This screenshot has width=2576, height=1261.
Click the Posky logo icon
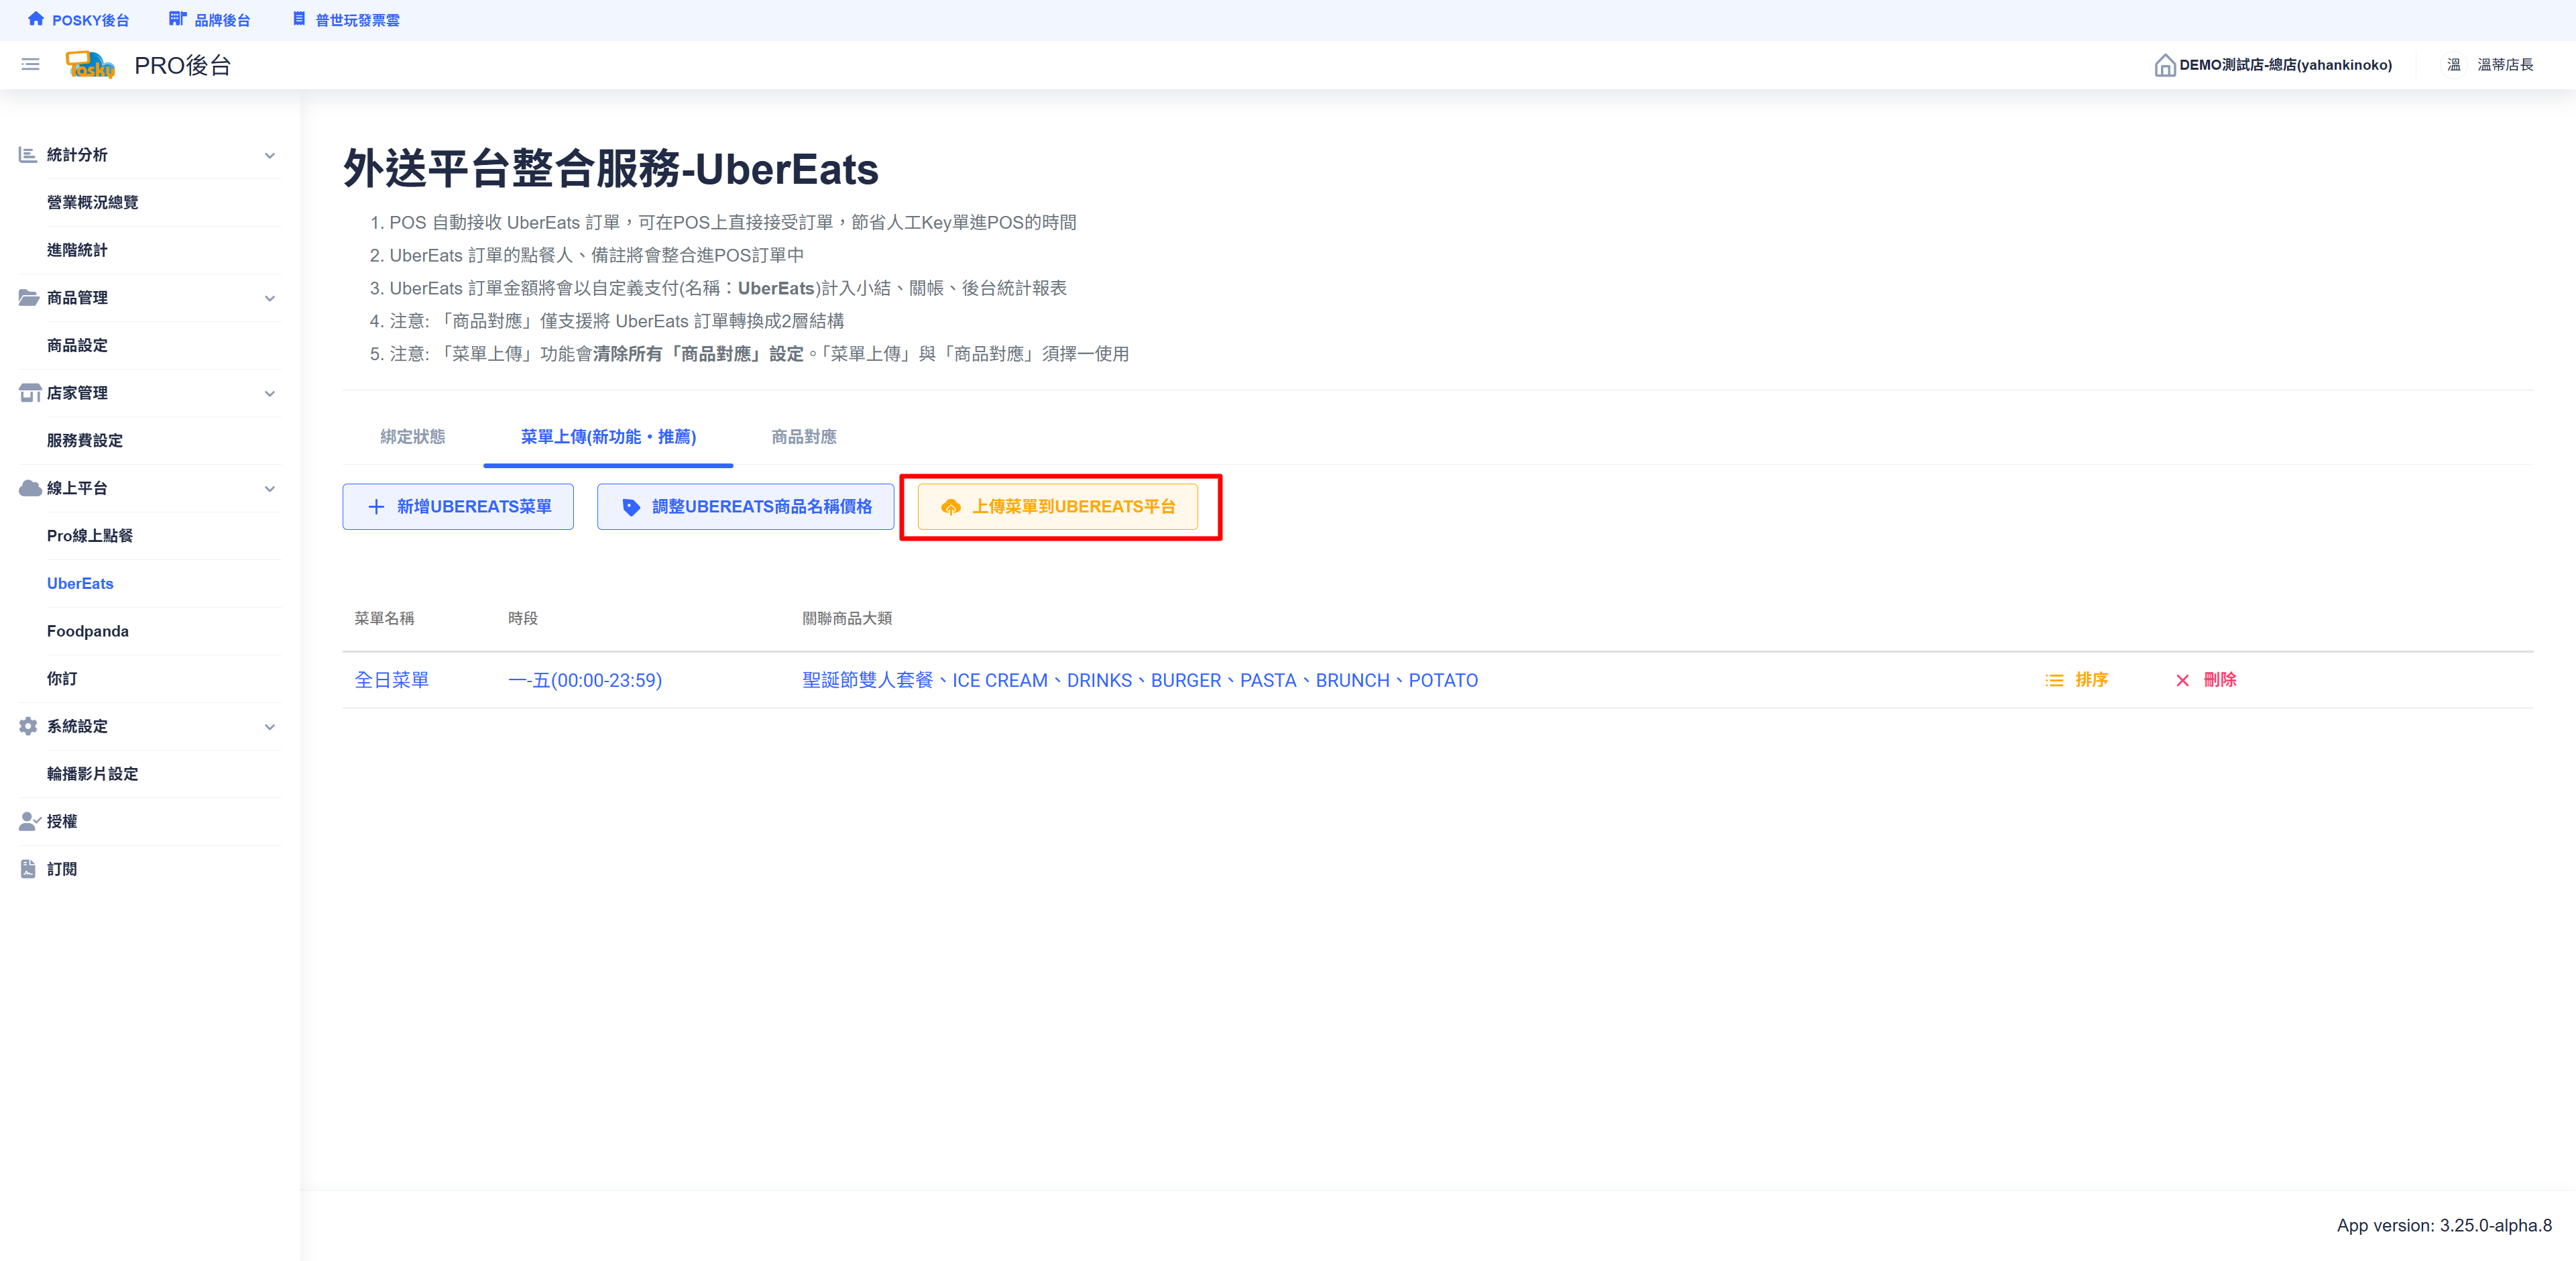[90, 65]
